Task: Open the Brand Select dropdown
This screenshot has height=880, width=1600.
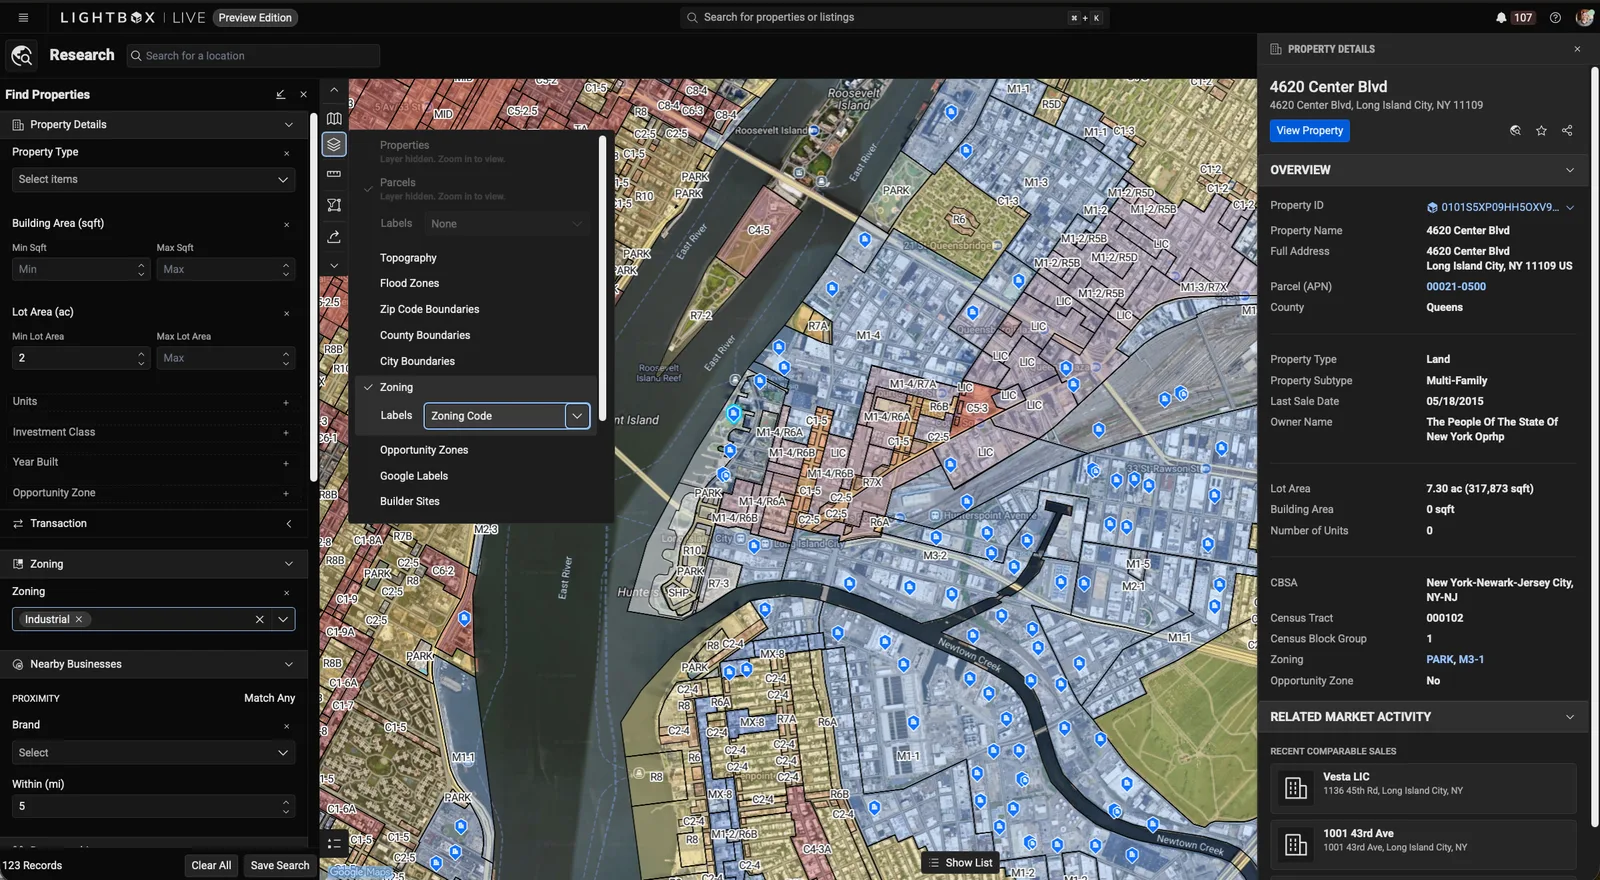Action: 153,753
